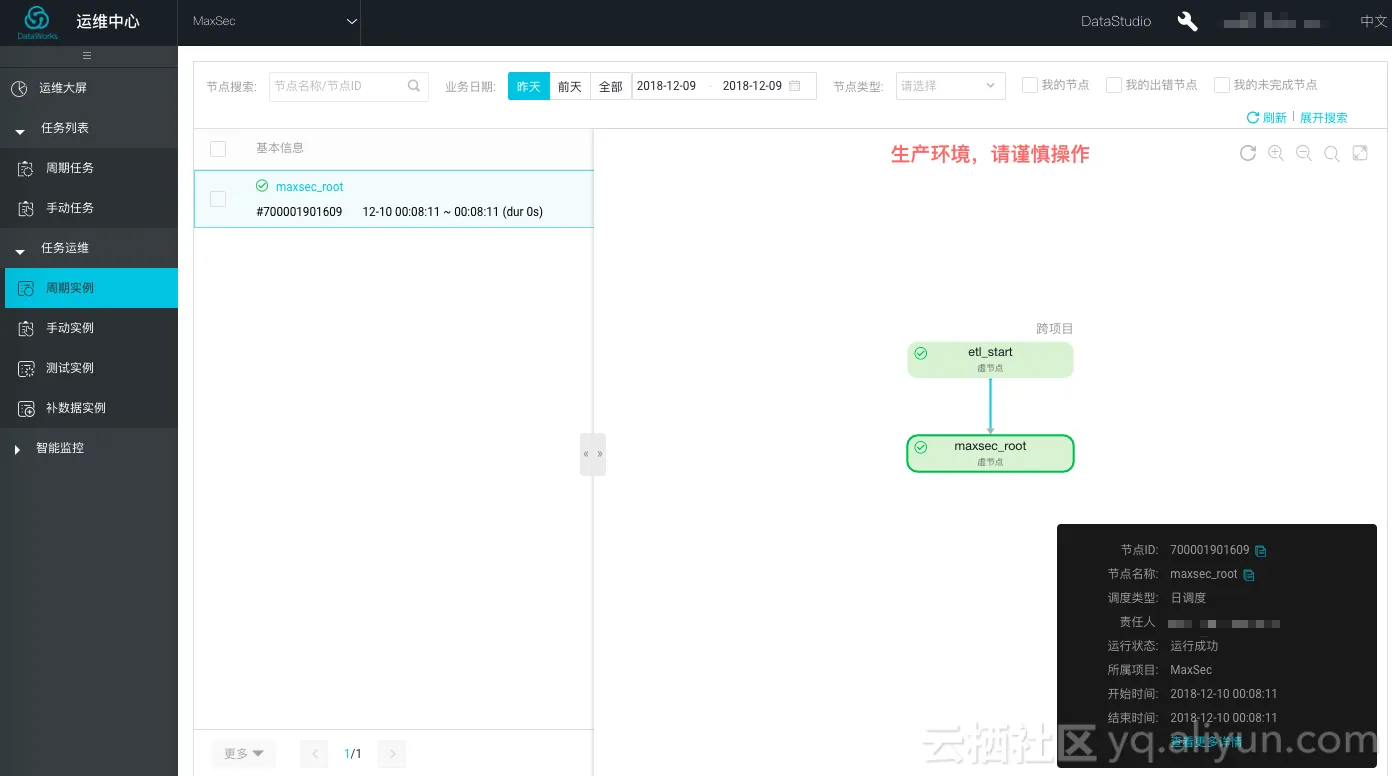Viewport: 1392px width, 776px height.
Task: Open the 节点类型 请选择 dropdown
Action: 950,86
